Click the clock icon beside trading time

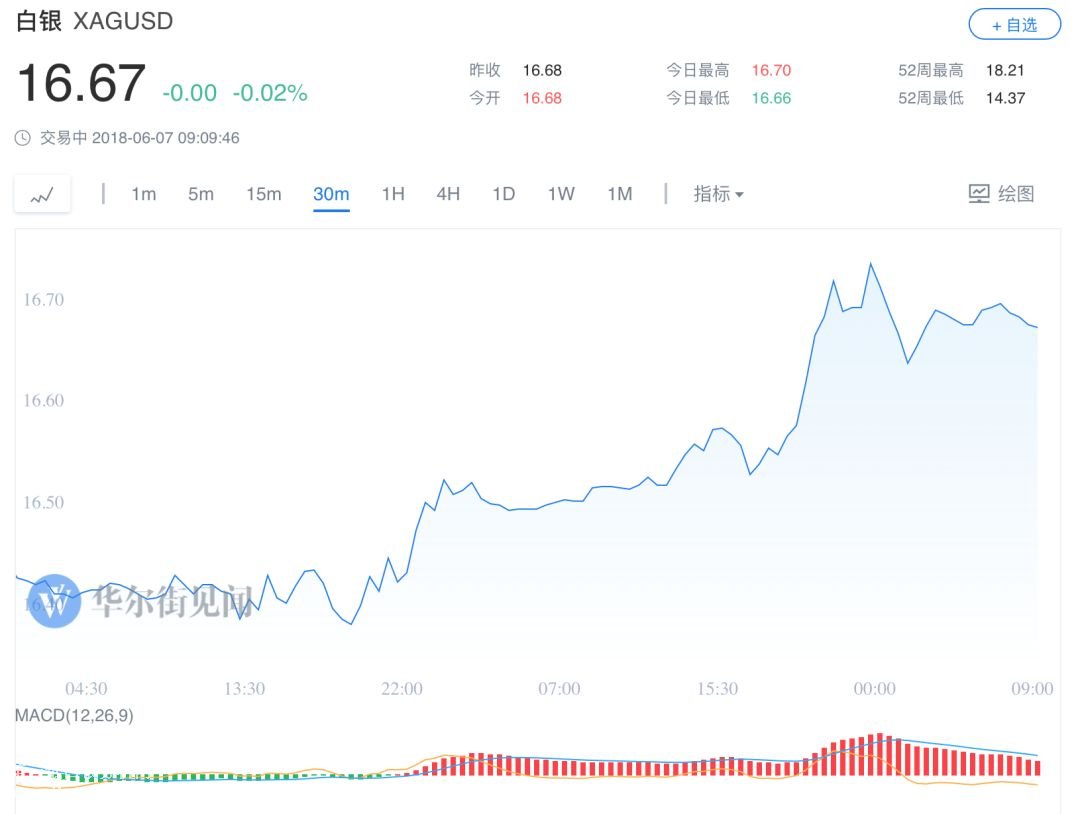point(23,138)
